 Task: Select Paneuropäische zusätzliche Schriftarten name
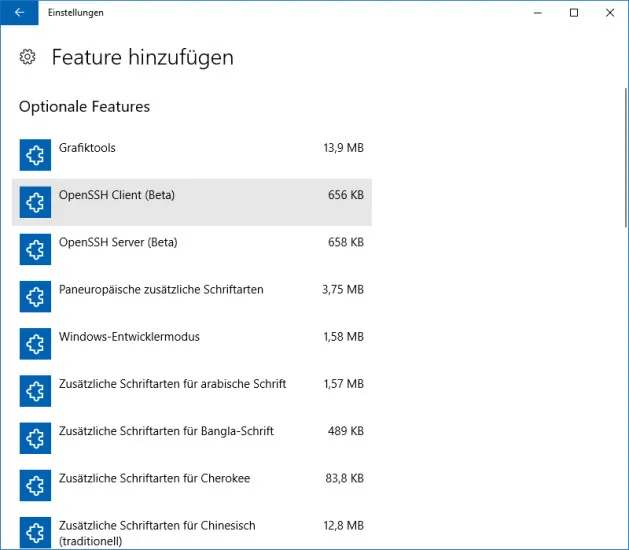coord(161,290)
